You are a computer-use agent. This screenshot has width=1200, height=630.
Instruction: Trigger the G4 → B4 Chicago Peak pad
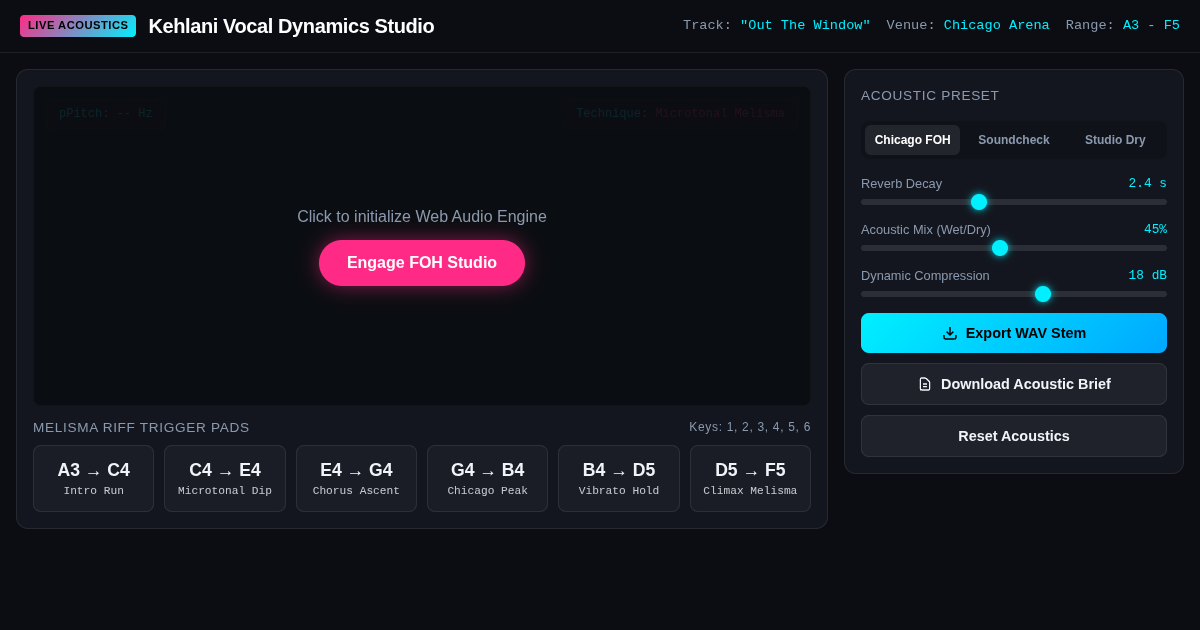(x=488, y=478)
